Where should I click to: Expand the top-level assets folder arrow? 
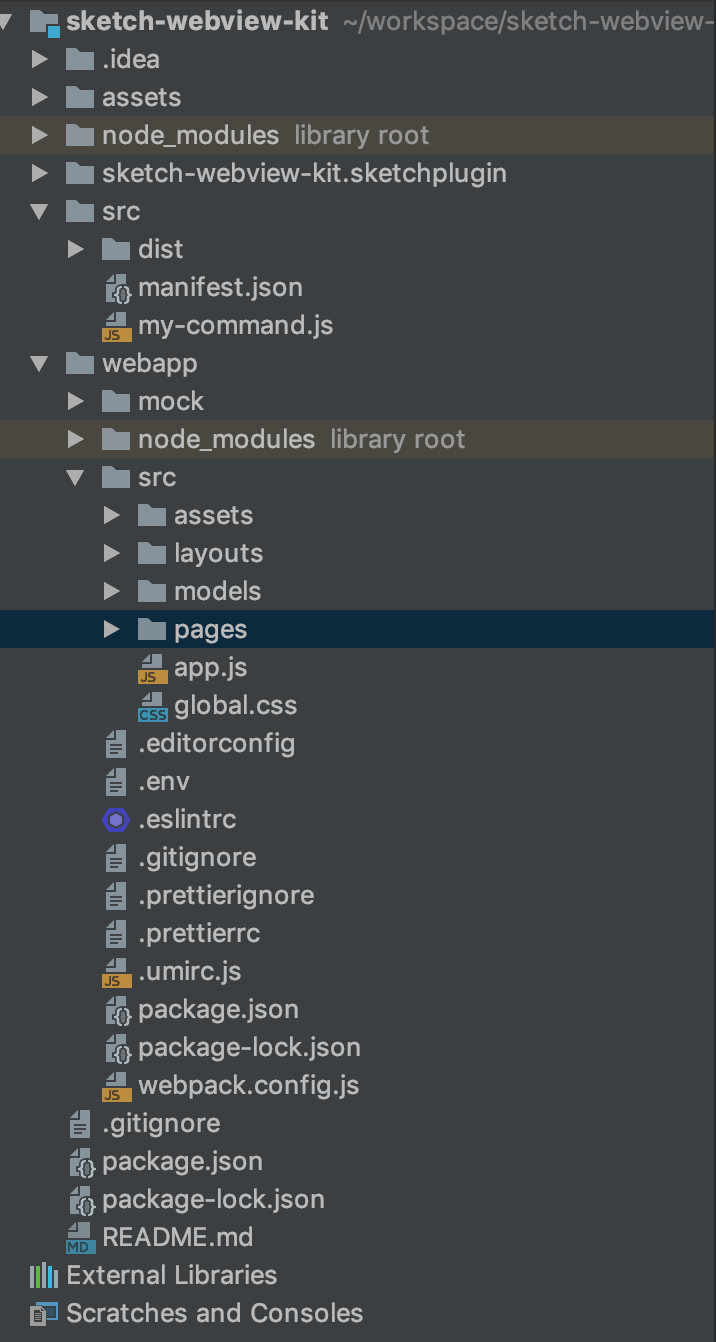click(x=40, y=97)
